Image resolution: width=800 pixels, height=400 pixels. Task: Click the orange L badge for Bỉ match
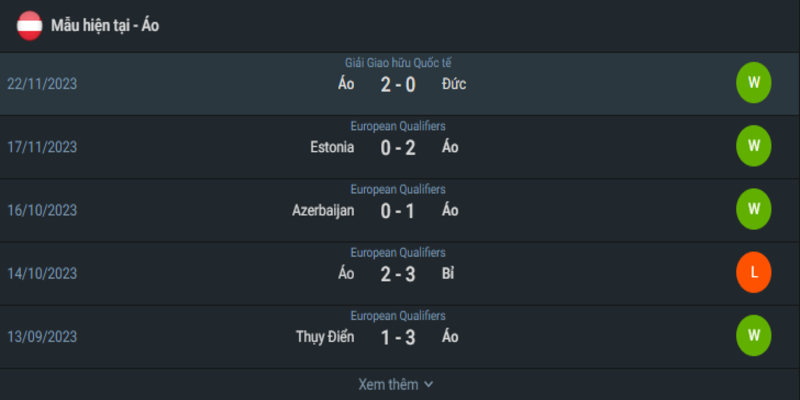[x=754, y=272]
